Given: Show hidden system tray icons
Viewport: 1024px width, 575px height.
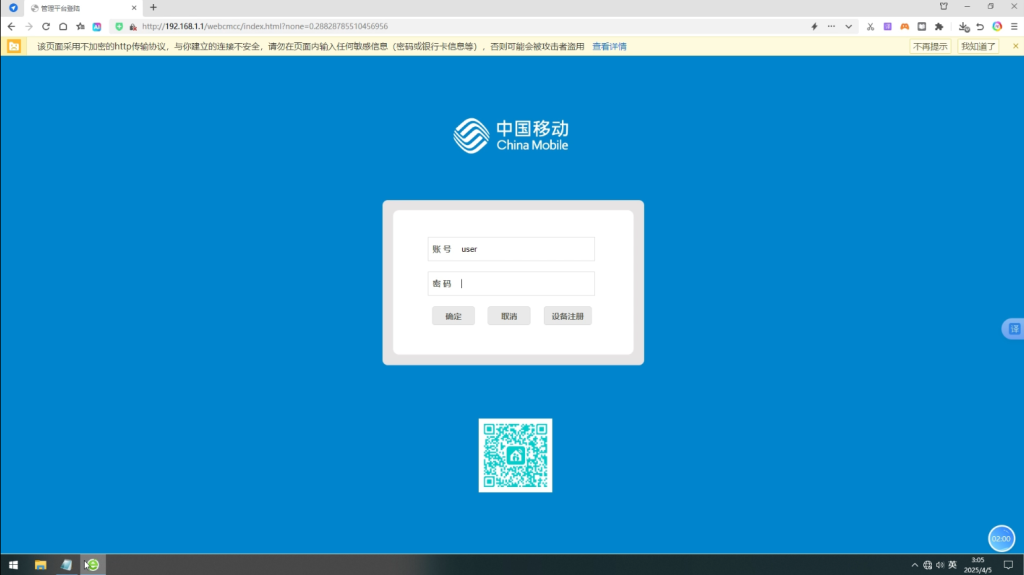Looking at the screenshot, I should 914,565.
